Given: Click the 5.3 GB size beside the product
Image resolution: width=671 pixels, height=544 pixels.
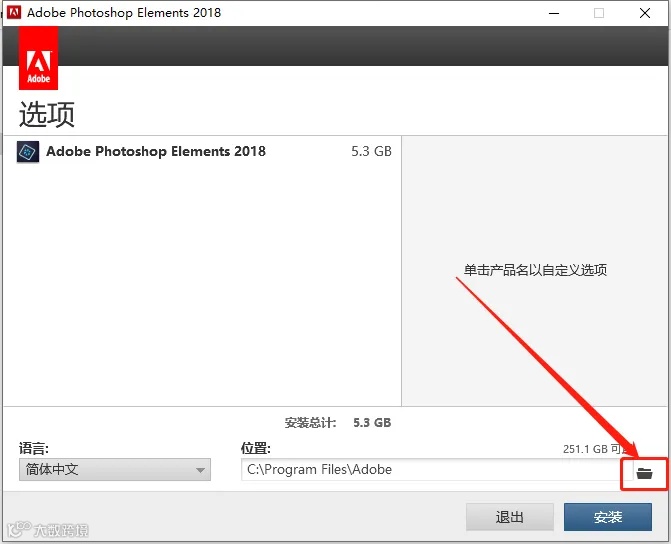Looking at the screenshot, I should point(371,151).
